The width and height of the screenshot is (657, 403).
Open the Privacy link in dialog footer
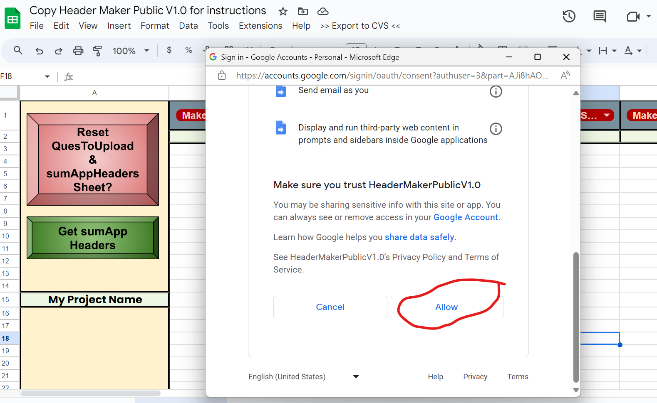click(x=475, y=376)
